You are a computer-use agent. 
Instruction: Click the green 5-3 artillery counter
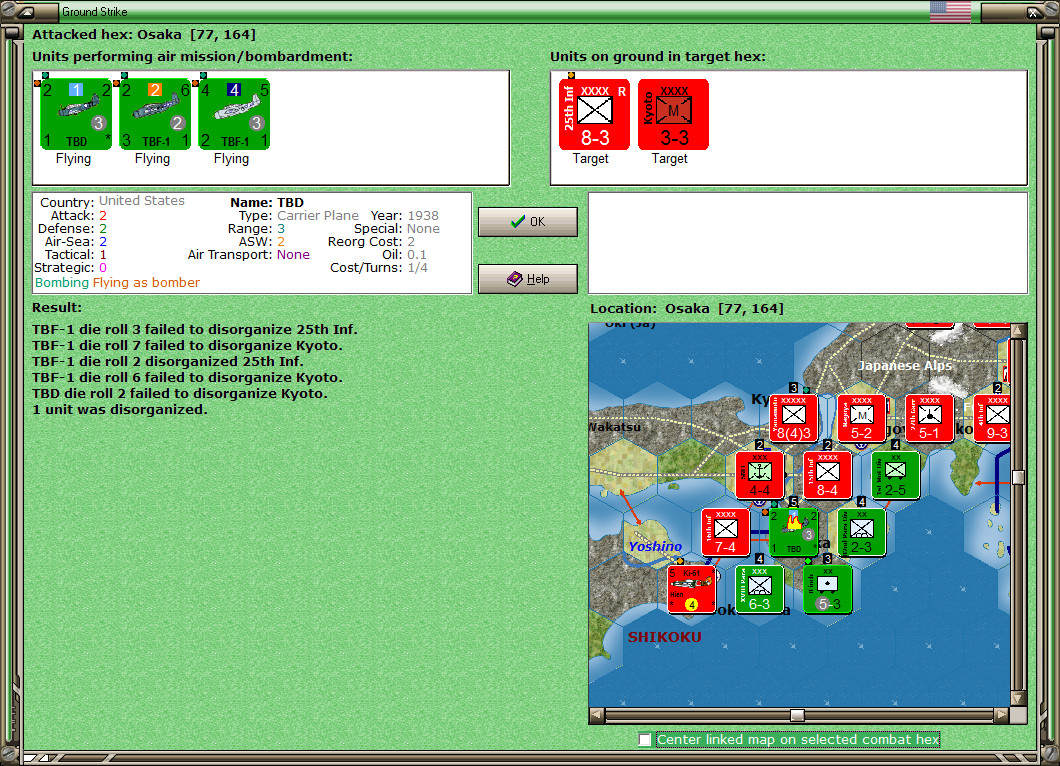[x=827, y=590]
